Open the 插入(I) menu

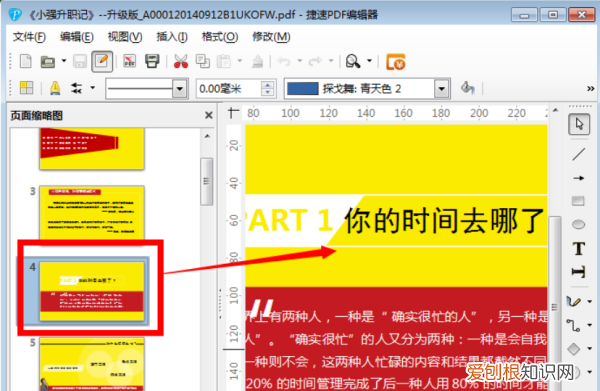tap(172, 37)
